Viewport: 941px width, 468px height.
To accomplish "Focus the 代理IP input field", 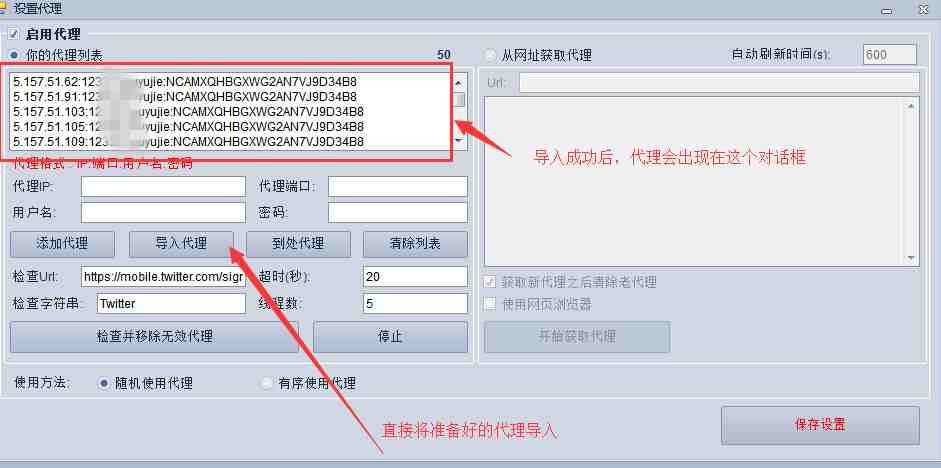I will click(x=163, y=187).
